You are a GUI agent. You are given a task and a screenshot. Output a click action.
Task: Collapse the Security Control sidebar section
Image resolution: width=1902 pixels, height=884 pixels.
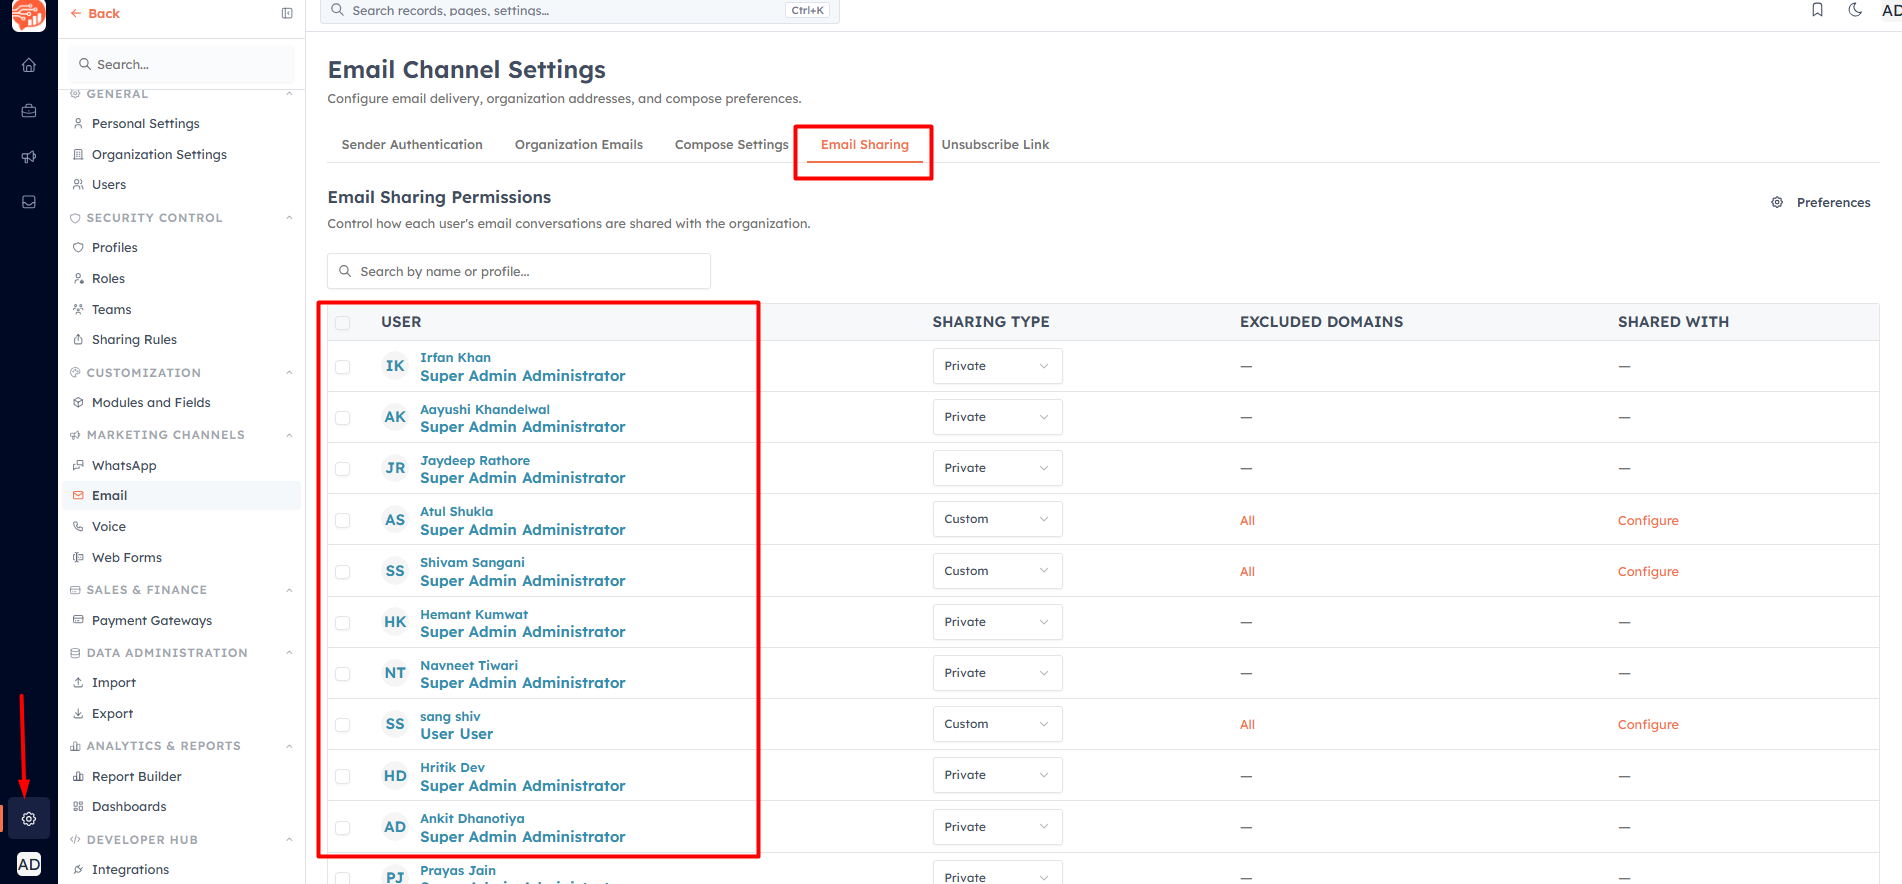point(289,218)
